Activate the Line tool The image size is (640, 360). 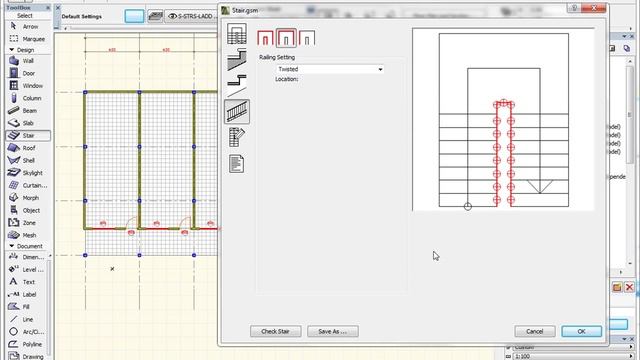(x=27, y=319)
